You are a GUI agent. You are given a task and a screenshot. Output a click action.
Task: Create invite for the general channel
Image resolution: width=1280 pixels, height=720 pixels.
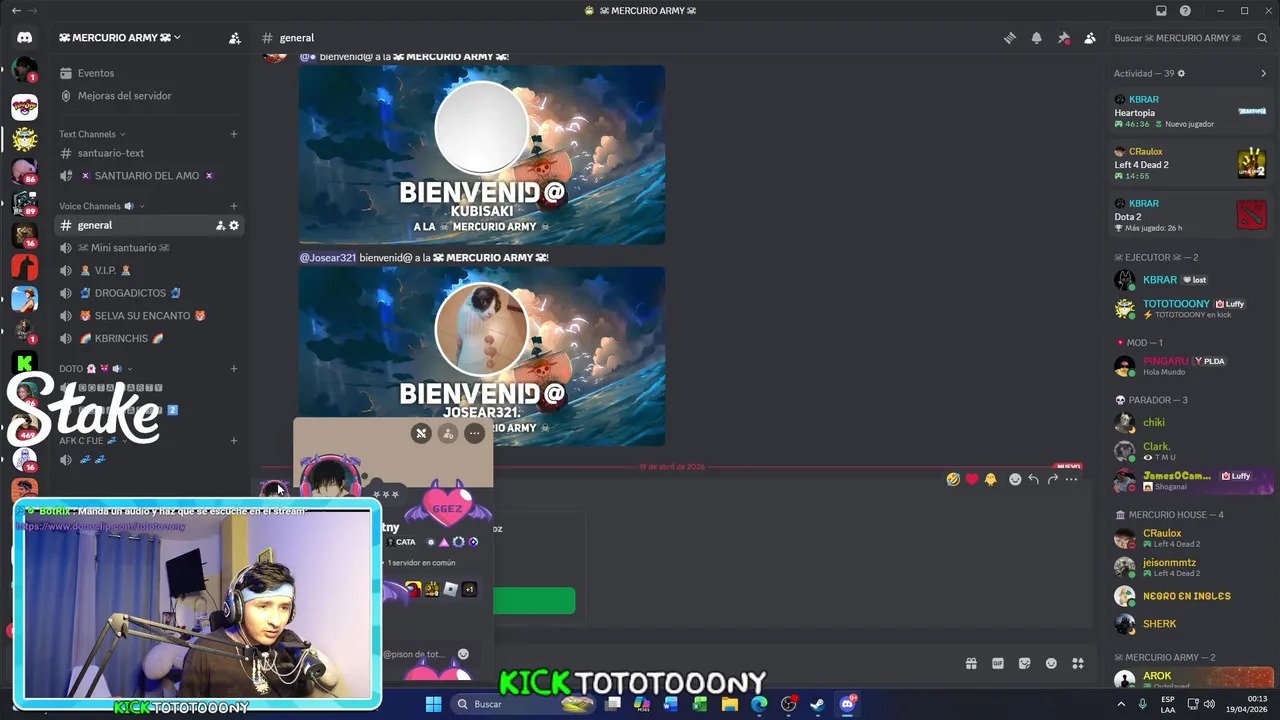coord(220,226)
